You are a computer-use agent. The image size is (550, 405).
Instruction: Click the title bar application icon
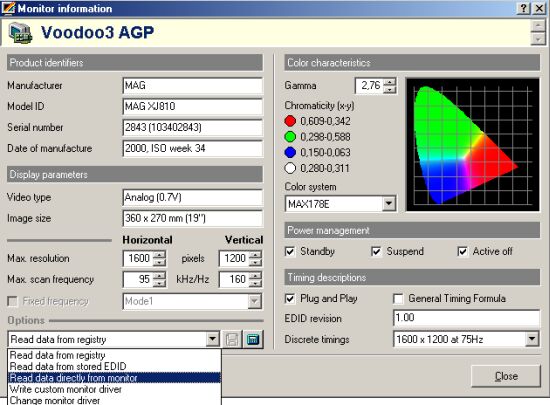click(x=8, y=8)
